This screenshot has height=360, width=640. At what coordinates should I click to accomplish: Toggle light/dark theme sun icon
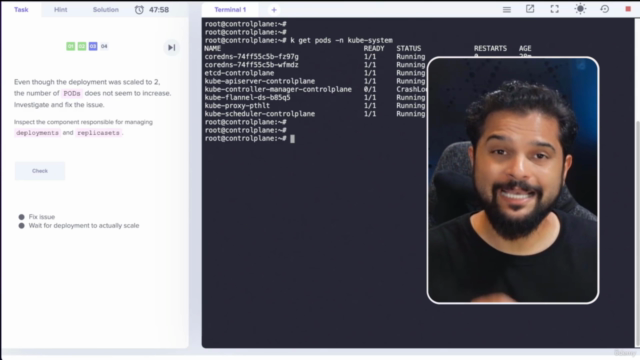(x=580, y=9)
